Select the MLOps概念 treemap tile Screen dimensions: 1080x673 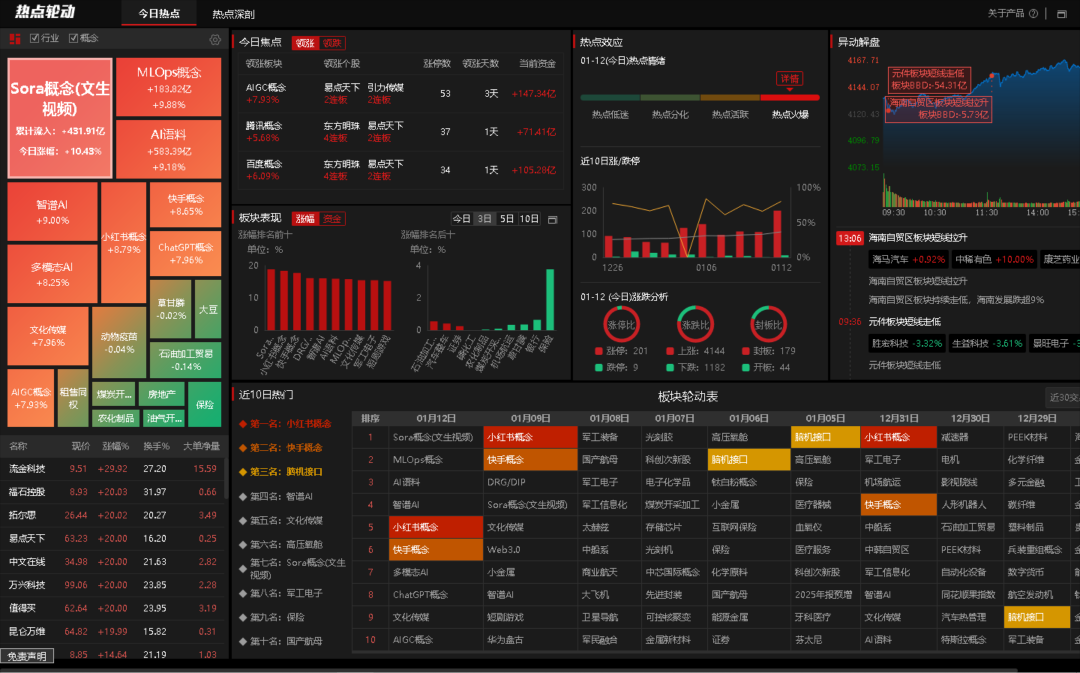tap(169, 87)
